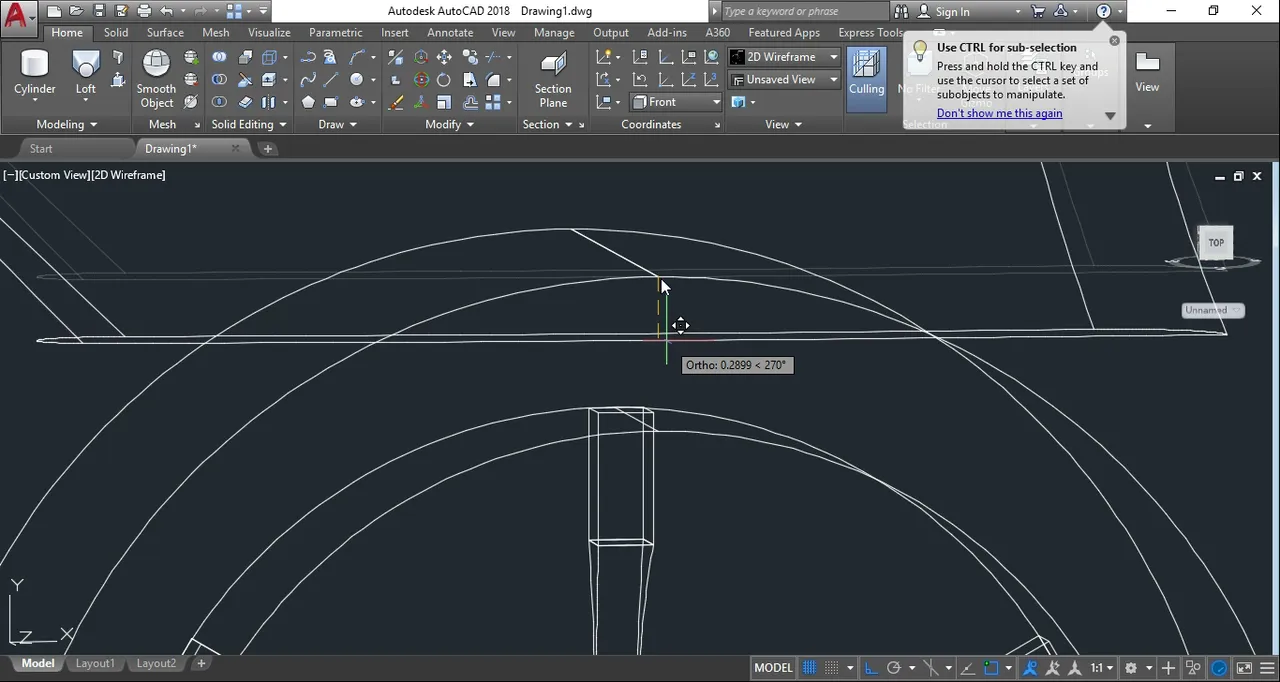This screenshot has height=682, width=1280.
Task: Open the Autodesk App Store cart icon
Action: [1038, 12]
